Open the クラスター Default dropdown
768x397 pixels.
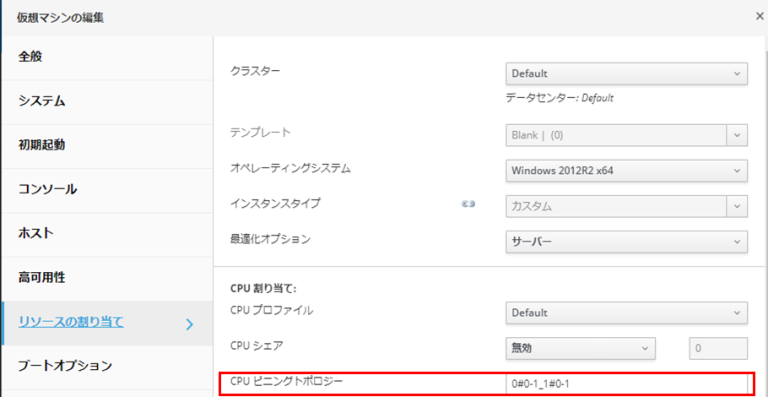[626, 74]
